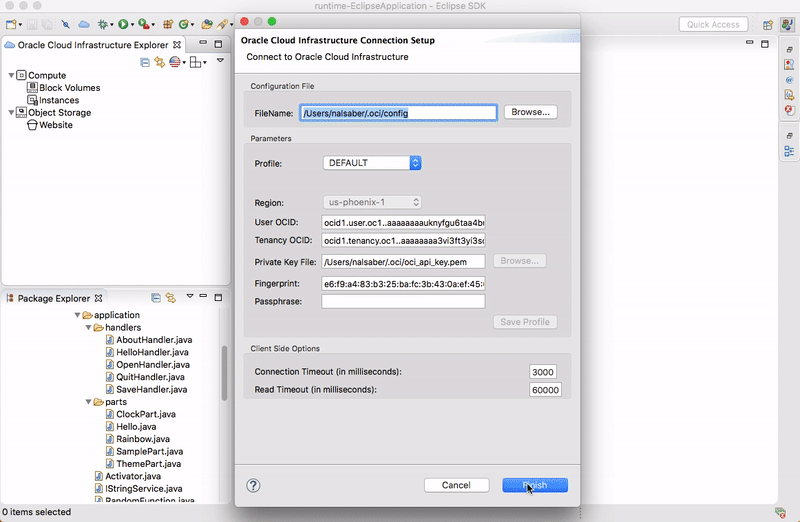800x522 pixels.
Task: Click the Save Profile button
Action: click(525, 322)
